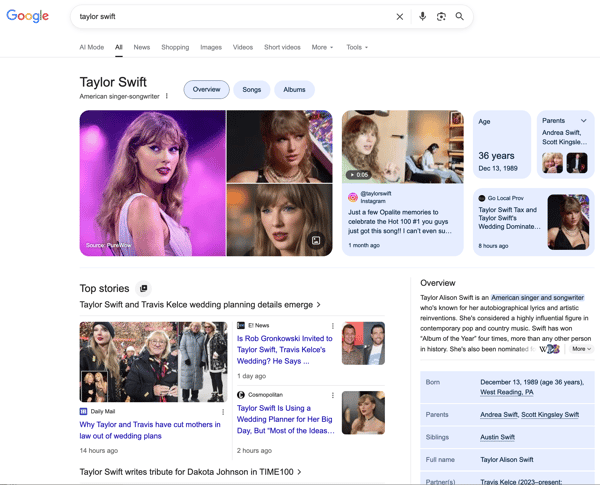
Task: Open the Opalite memories Instagram post text
Action: 400,222
